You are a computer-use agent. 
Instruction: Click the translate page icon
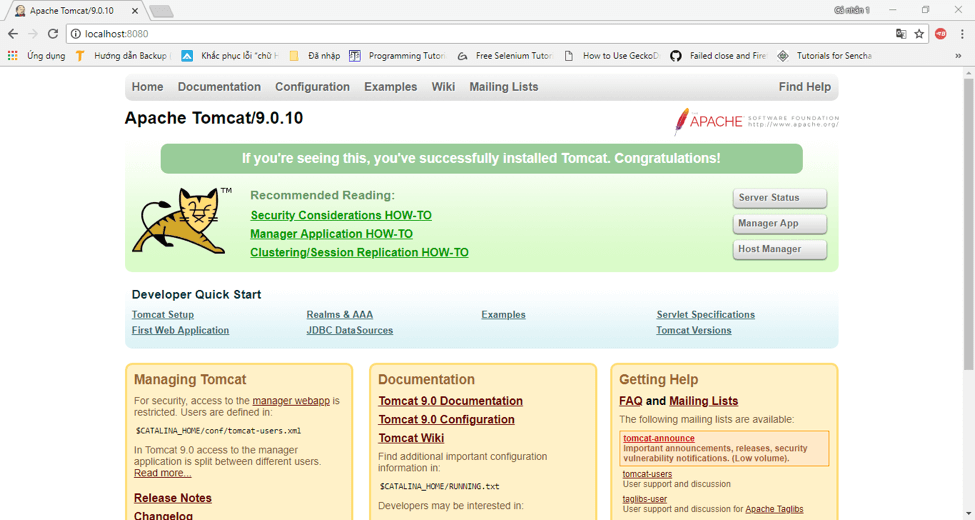[x=900, y=34]
